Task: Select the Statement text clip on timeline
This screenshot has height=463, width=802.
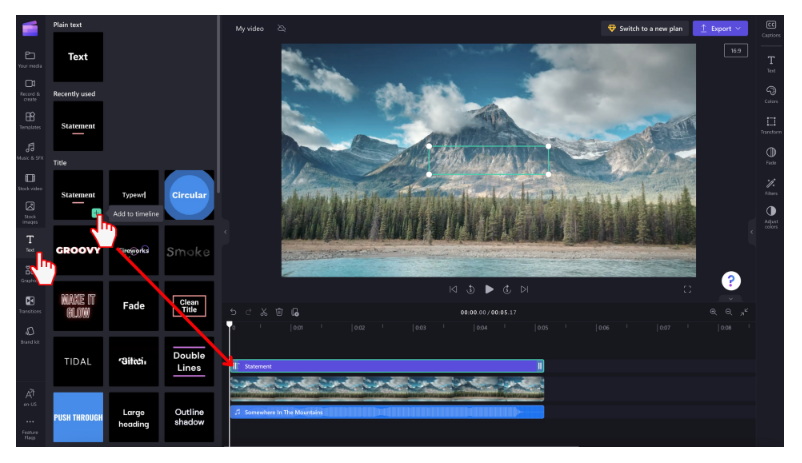Action: coord(387,366)
